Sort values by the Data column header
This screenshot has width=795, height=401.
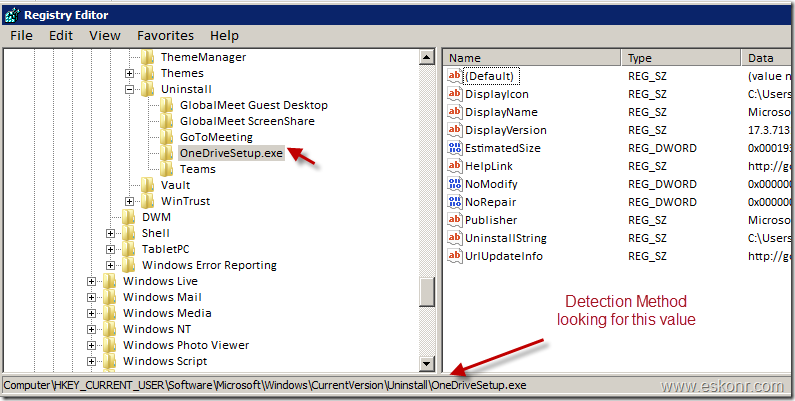tap(768, 58)
